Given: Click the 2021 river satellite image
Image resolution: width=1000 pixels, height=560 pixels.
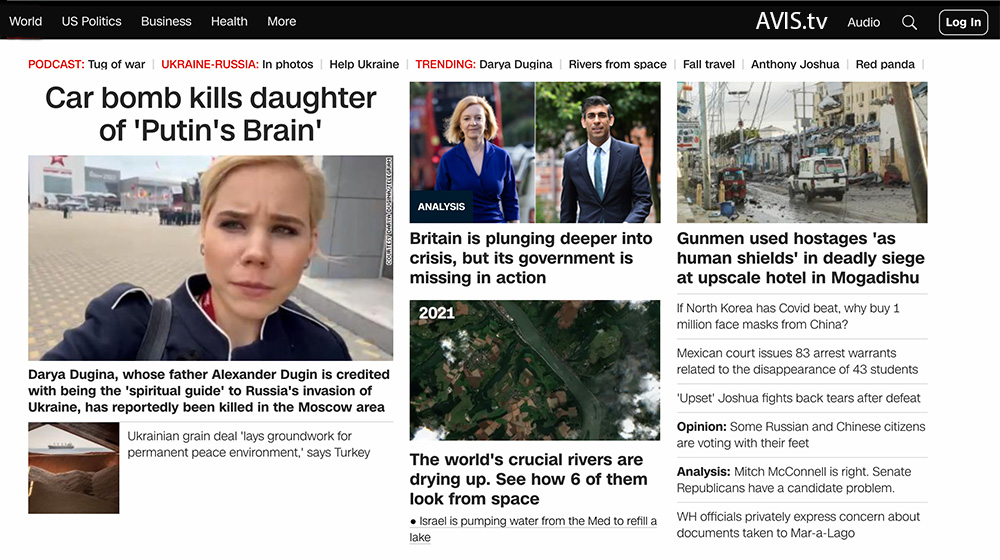Looking at the screenshot, I should (x=535, y=370).
